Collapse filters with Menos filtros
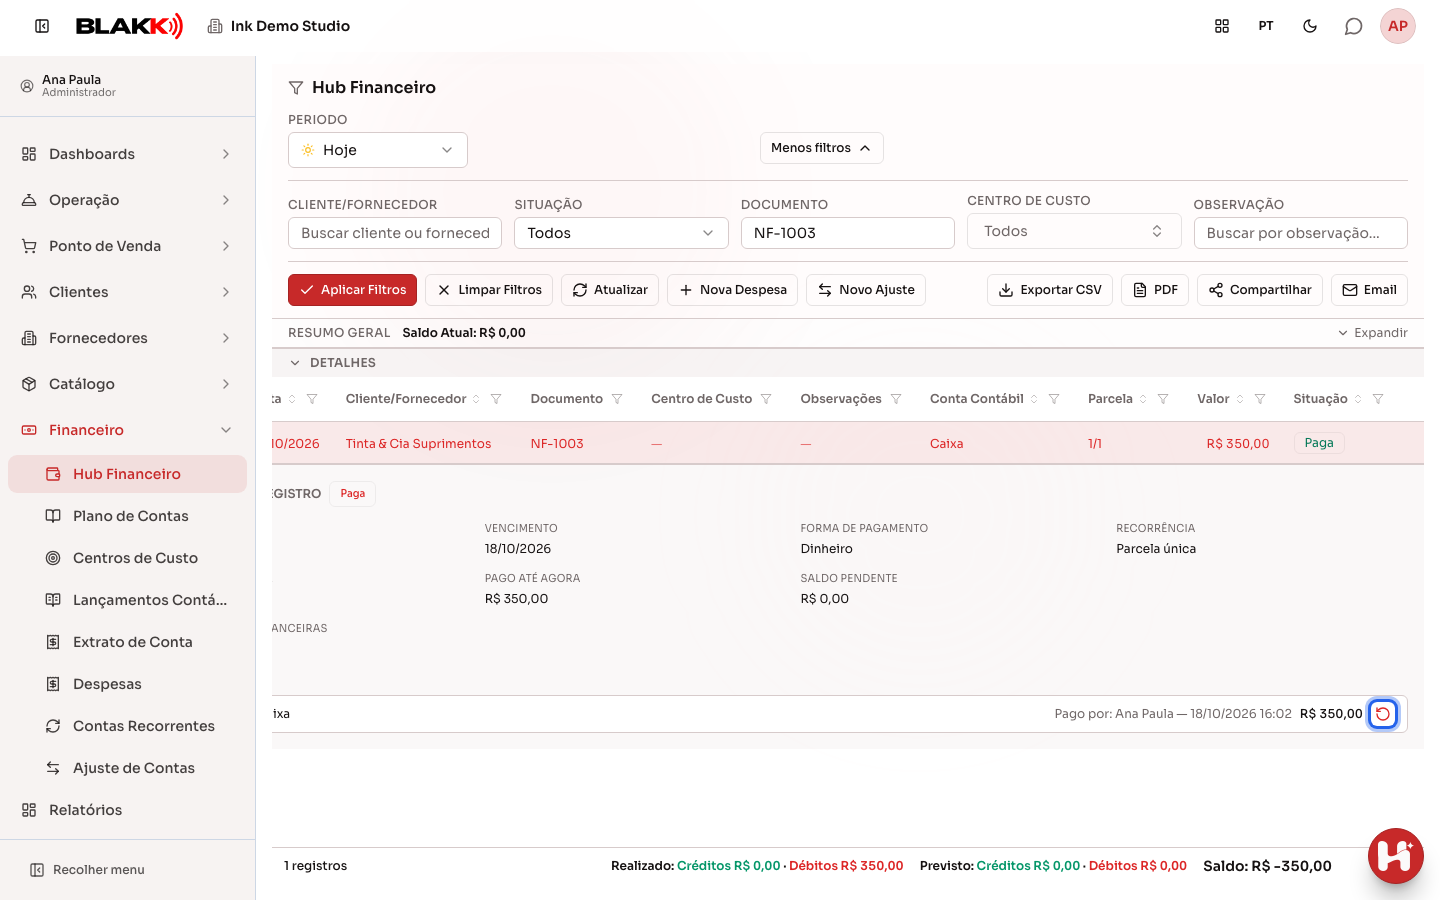The height and width of the screenshot is (900, 1440). click(x=822, y=148)
